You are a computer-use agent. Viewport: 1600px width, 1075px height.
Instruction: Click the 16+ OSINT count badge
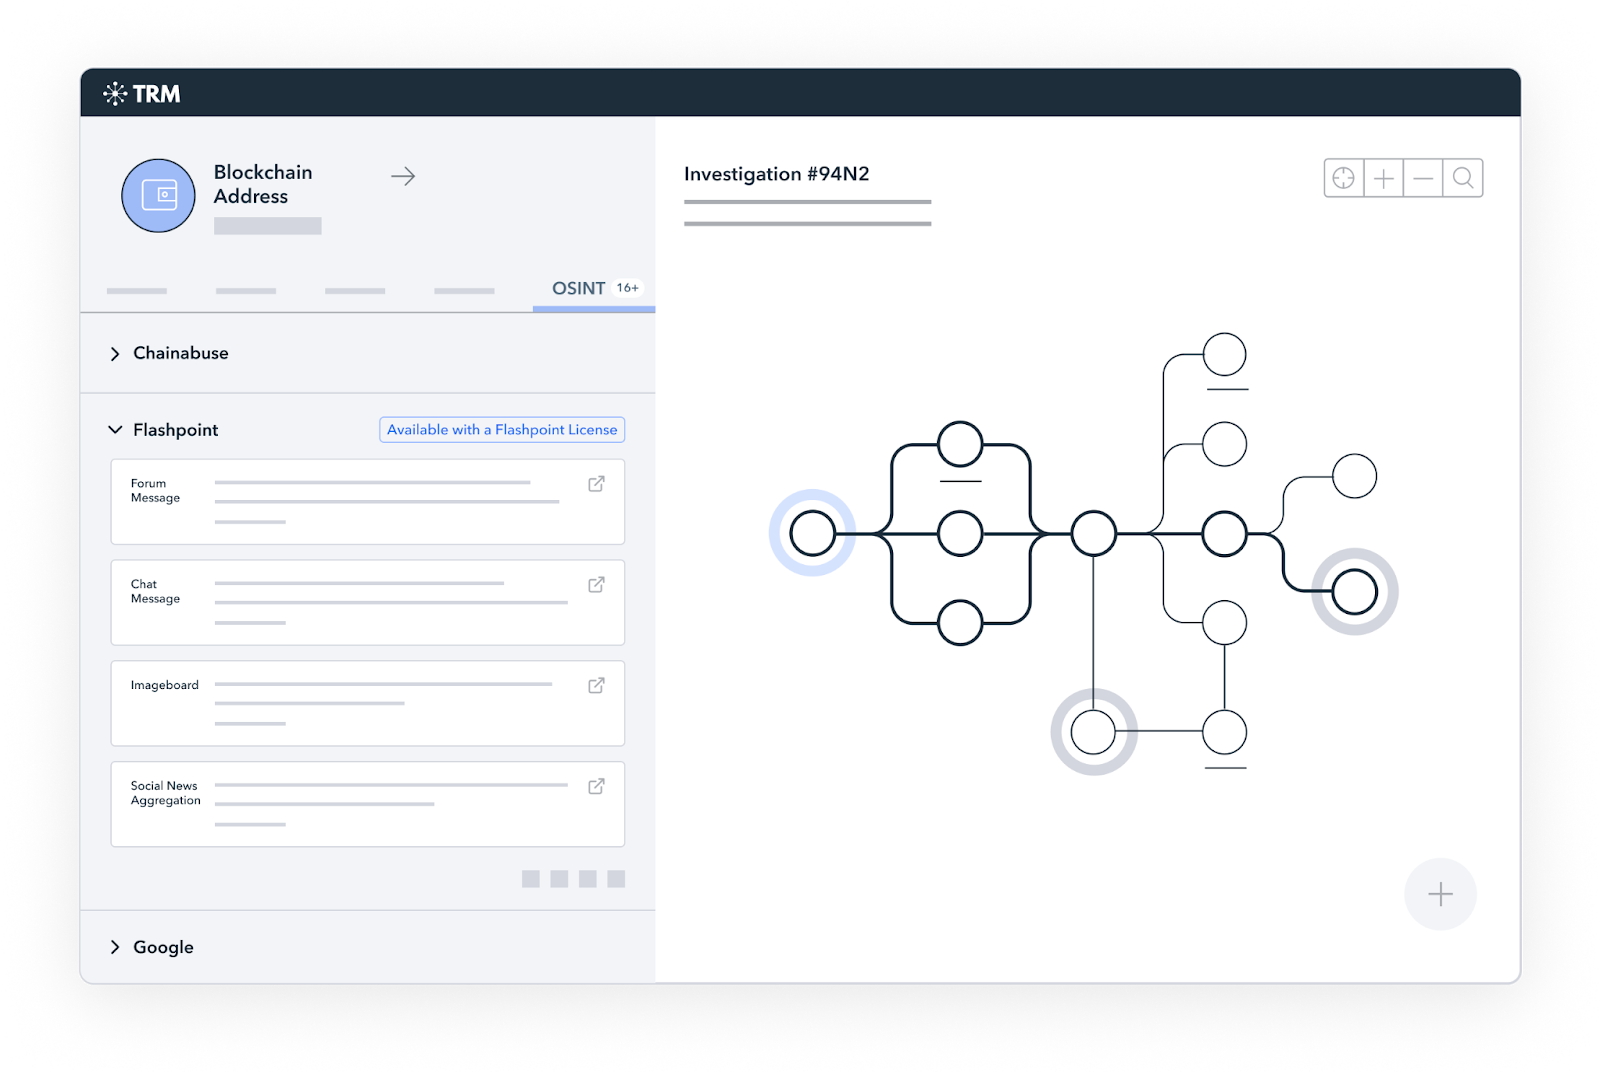pos(628,288)
